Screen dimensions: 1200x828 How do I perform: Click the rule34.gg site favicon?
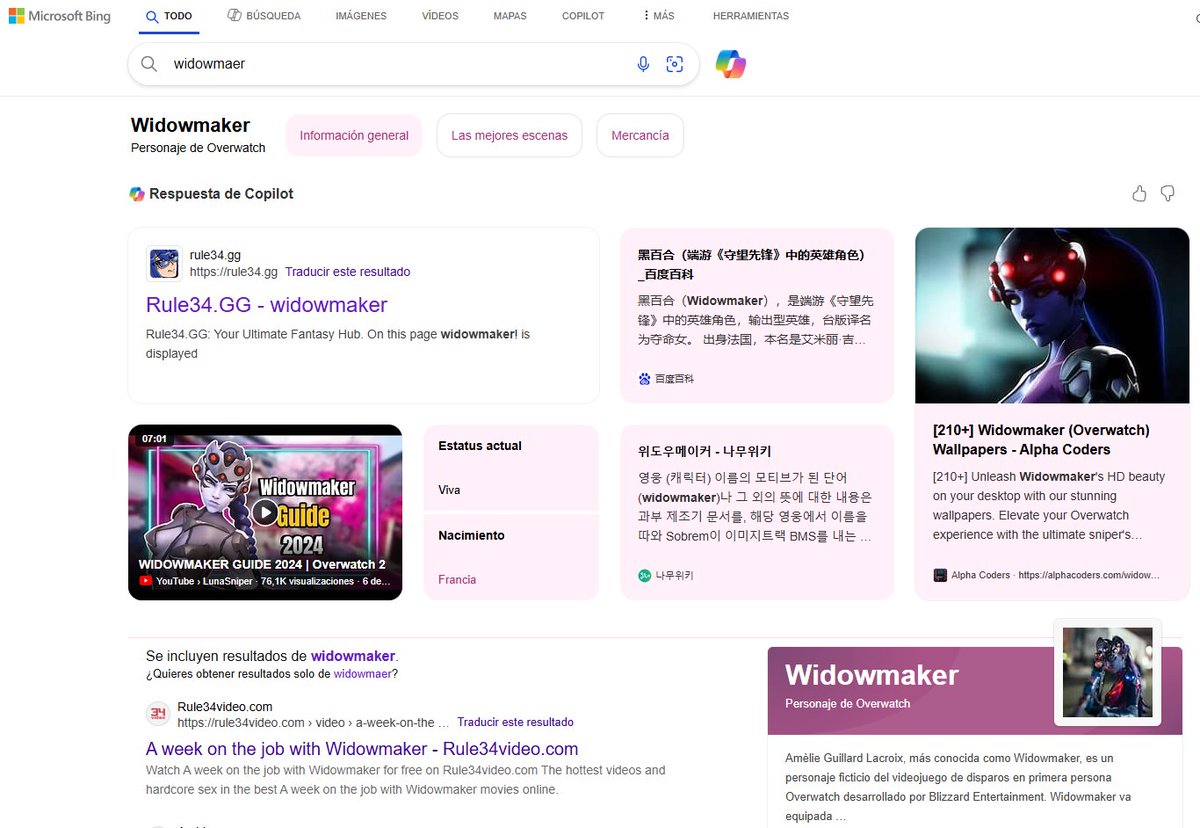(x=164, y=263)
